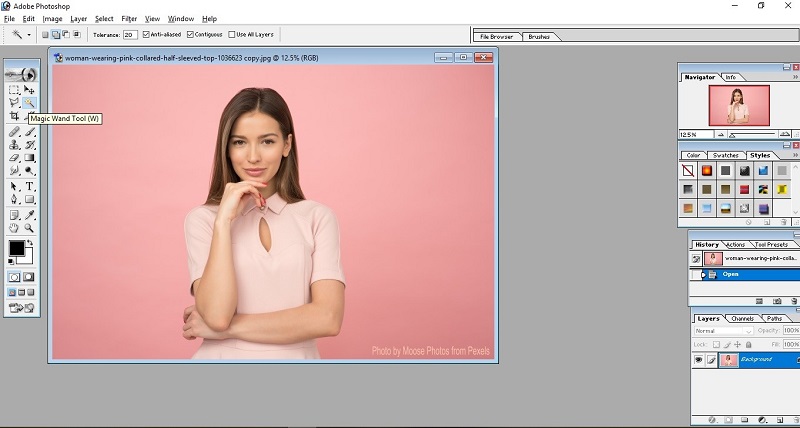The image size is (800, 428).
Task: Pick the Type tool (T)
Action: pos(30,186)
